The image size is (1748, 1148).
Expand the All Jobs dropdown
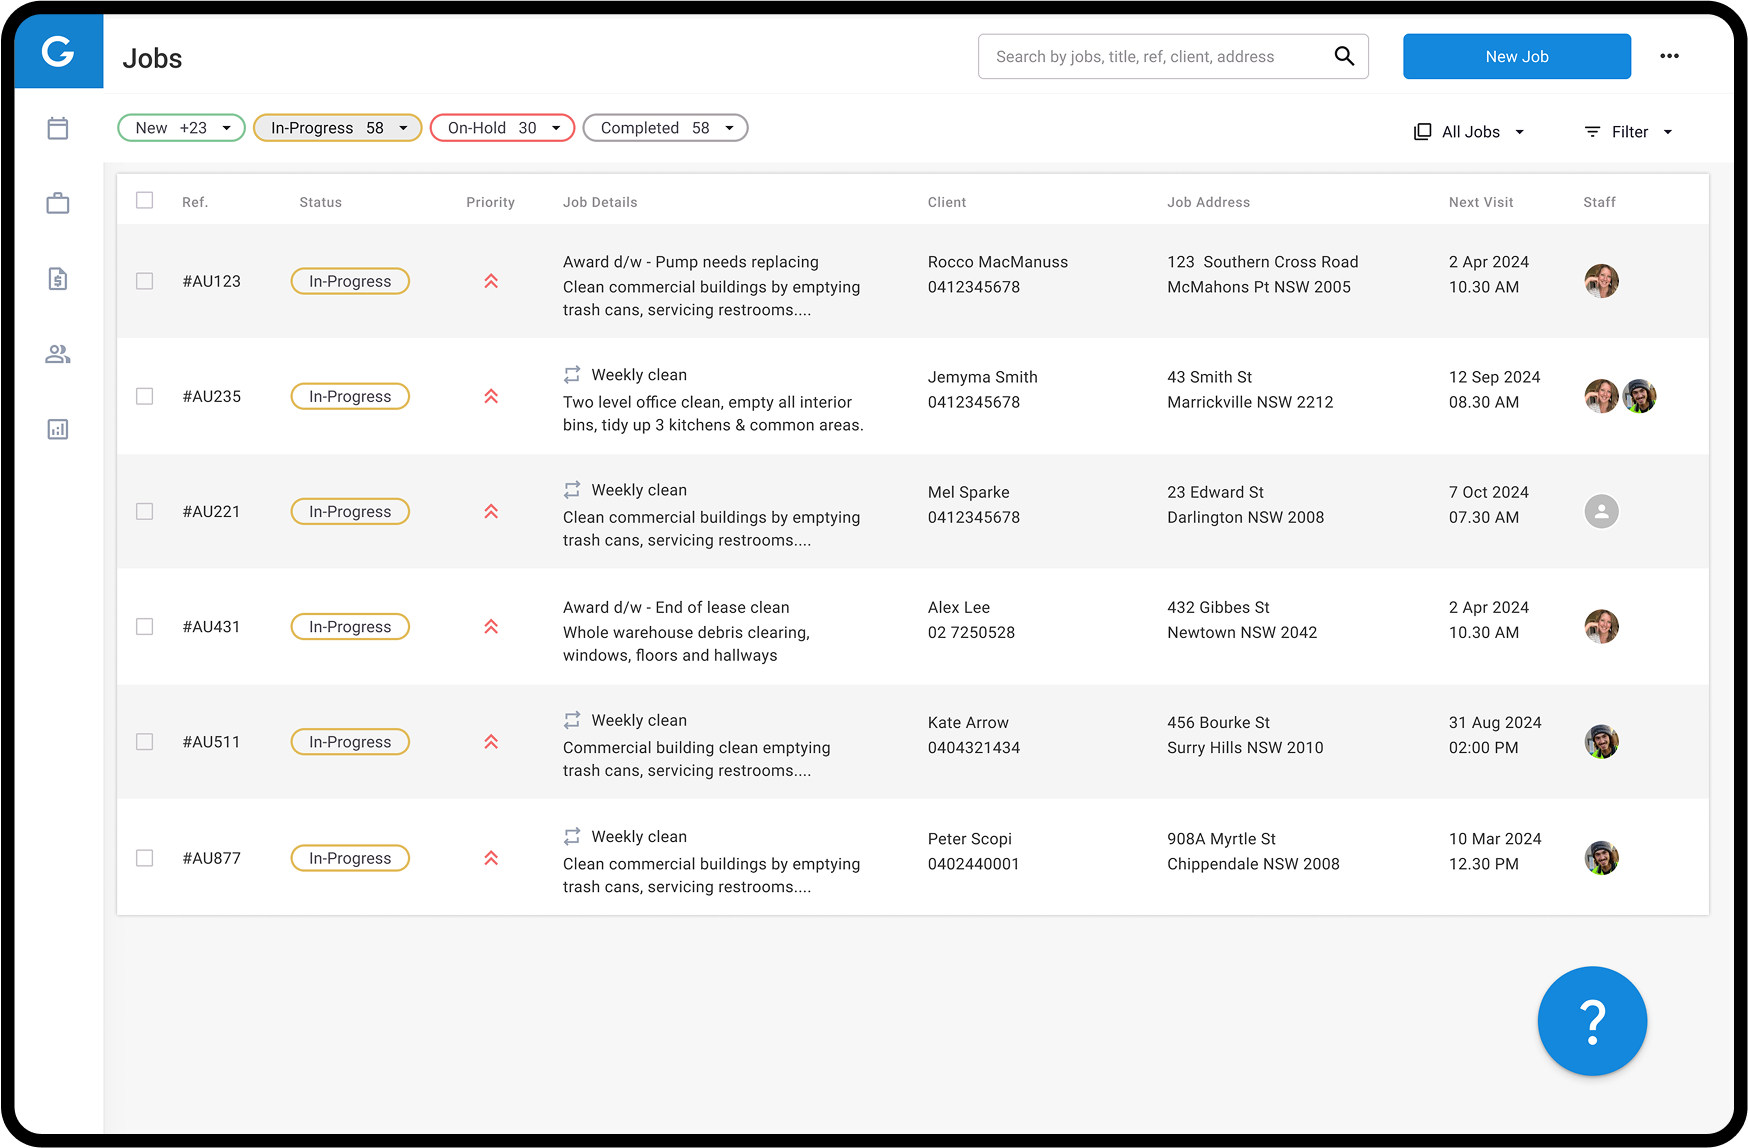(x=1469, y=132)
